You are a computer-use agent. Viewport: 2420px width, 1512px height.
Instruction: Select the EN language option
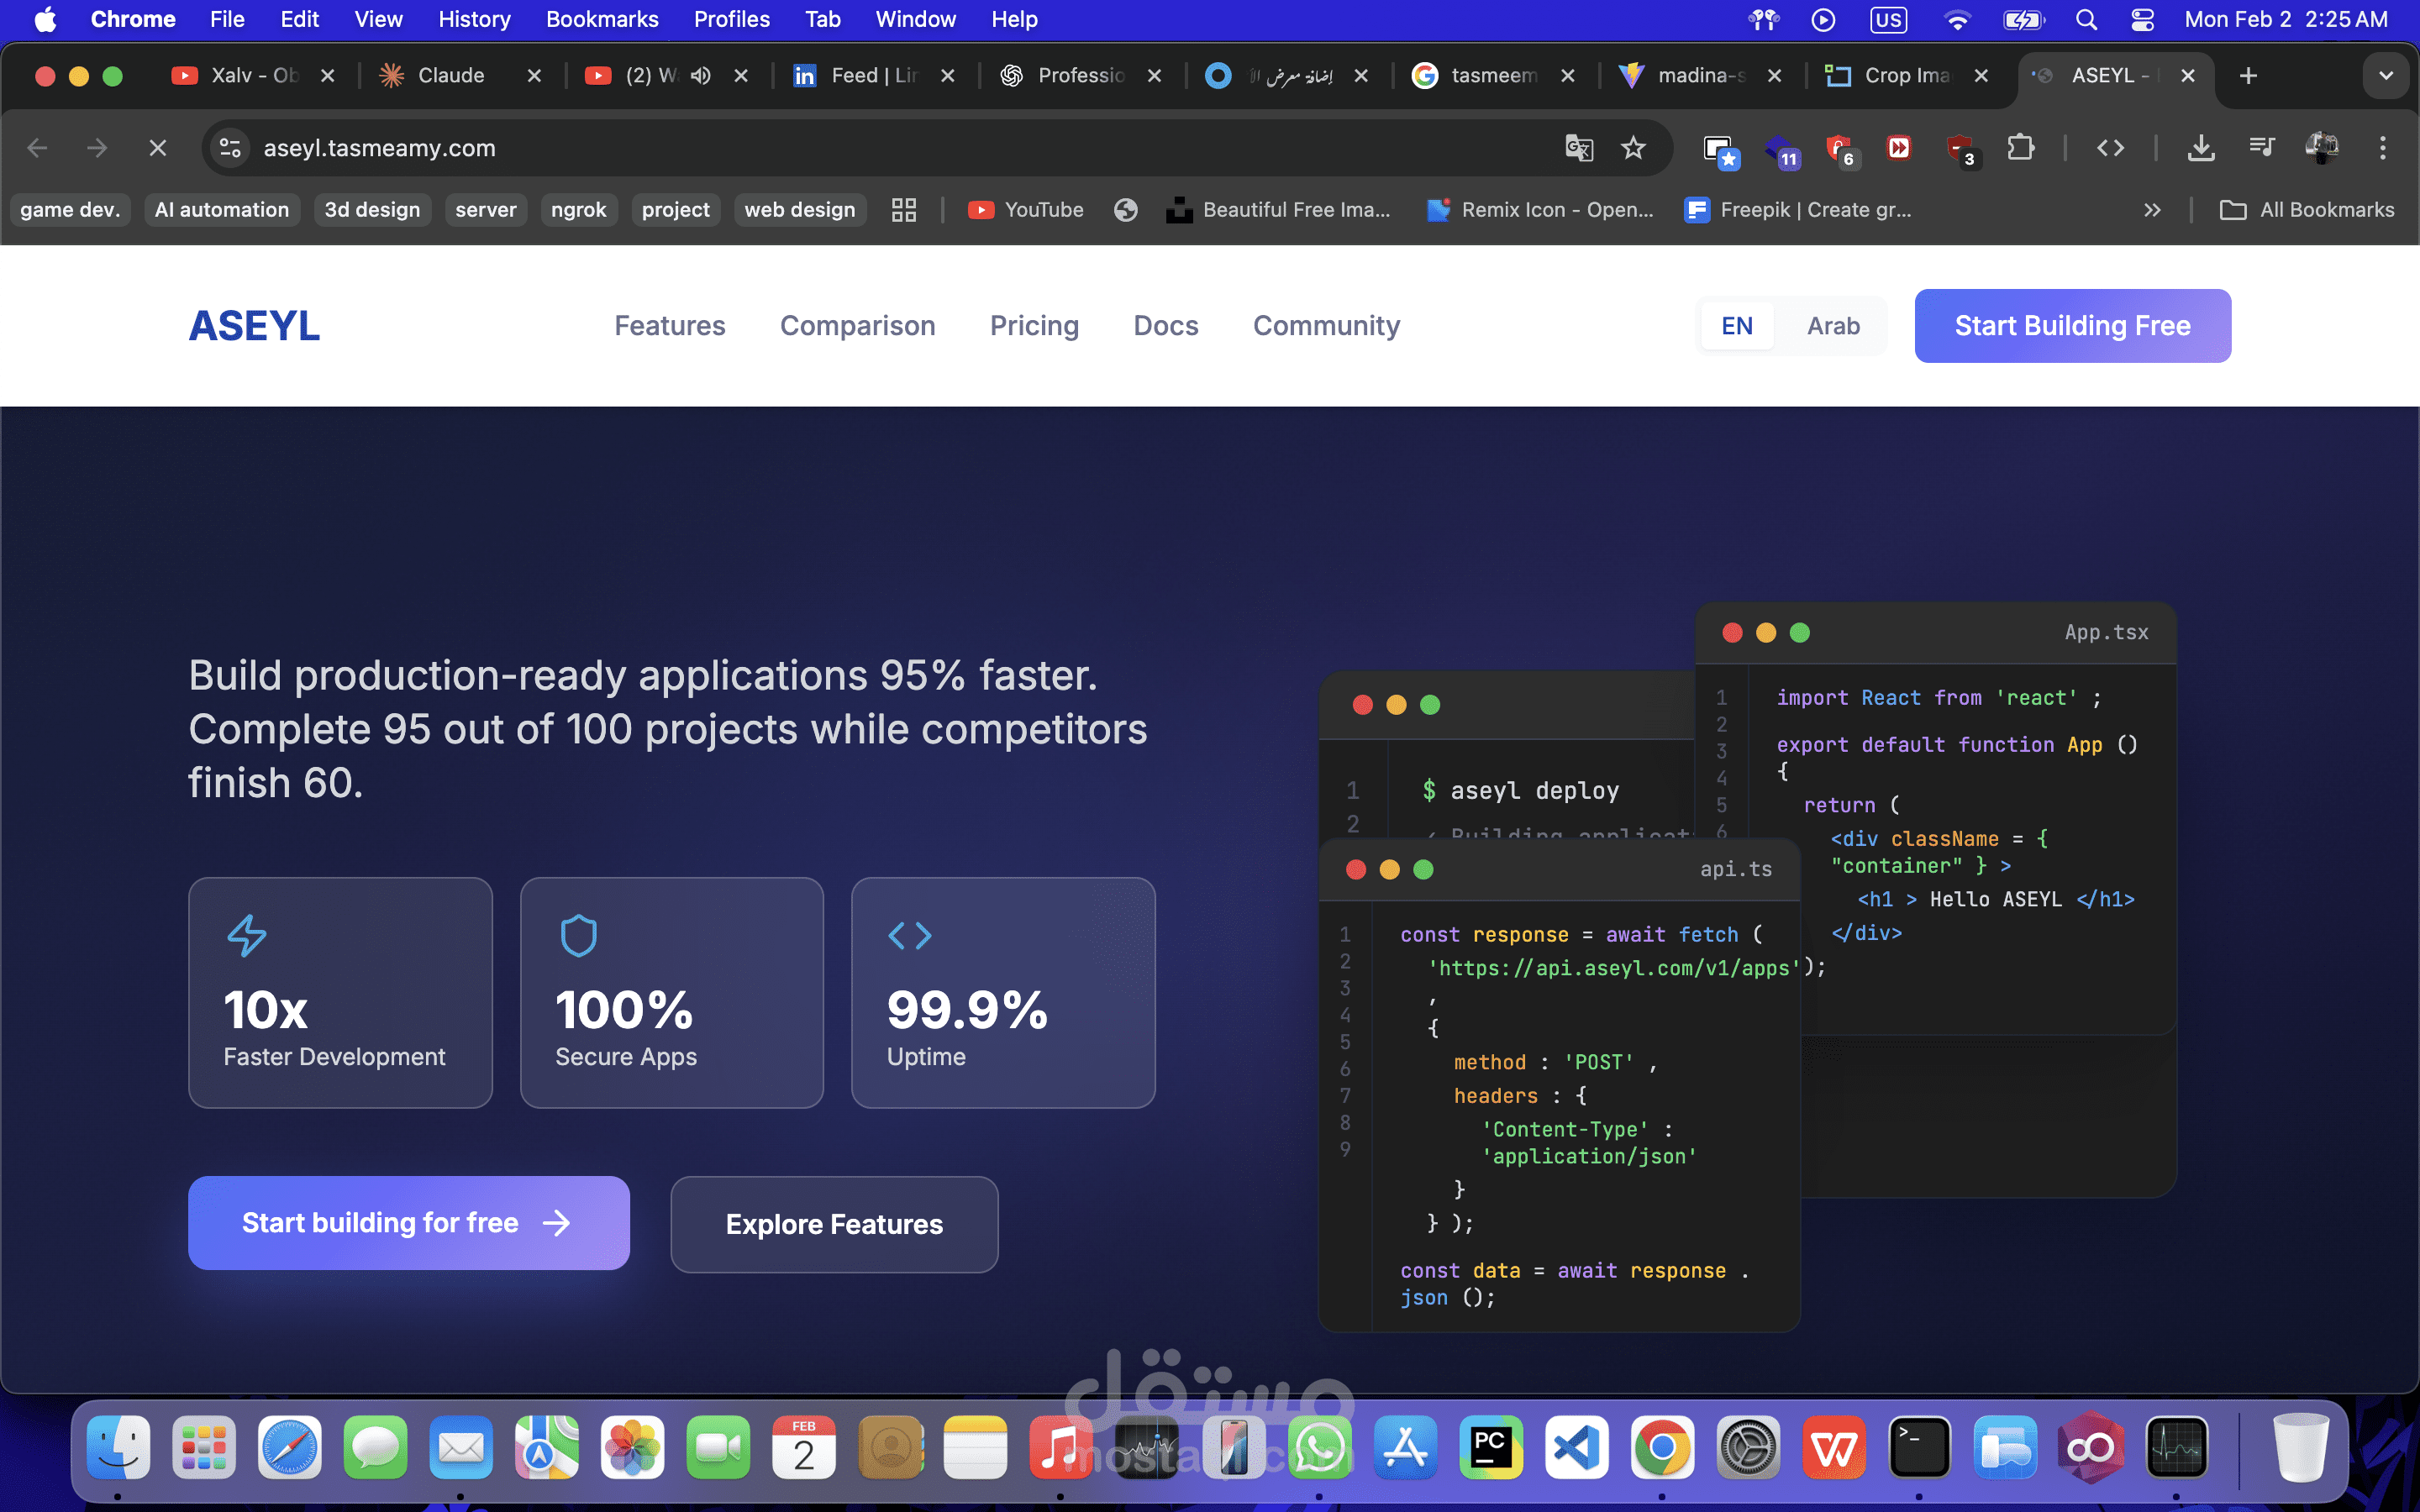point(1737,326)
